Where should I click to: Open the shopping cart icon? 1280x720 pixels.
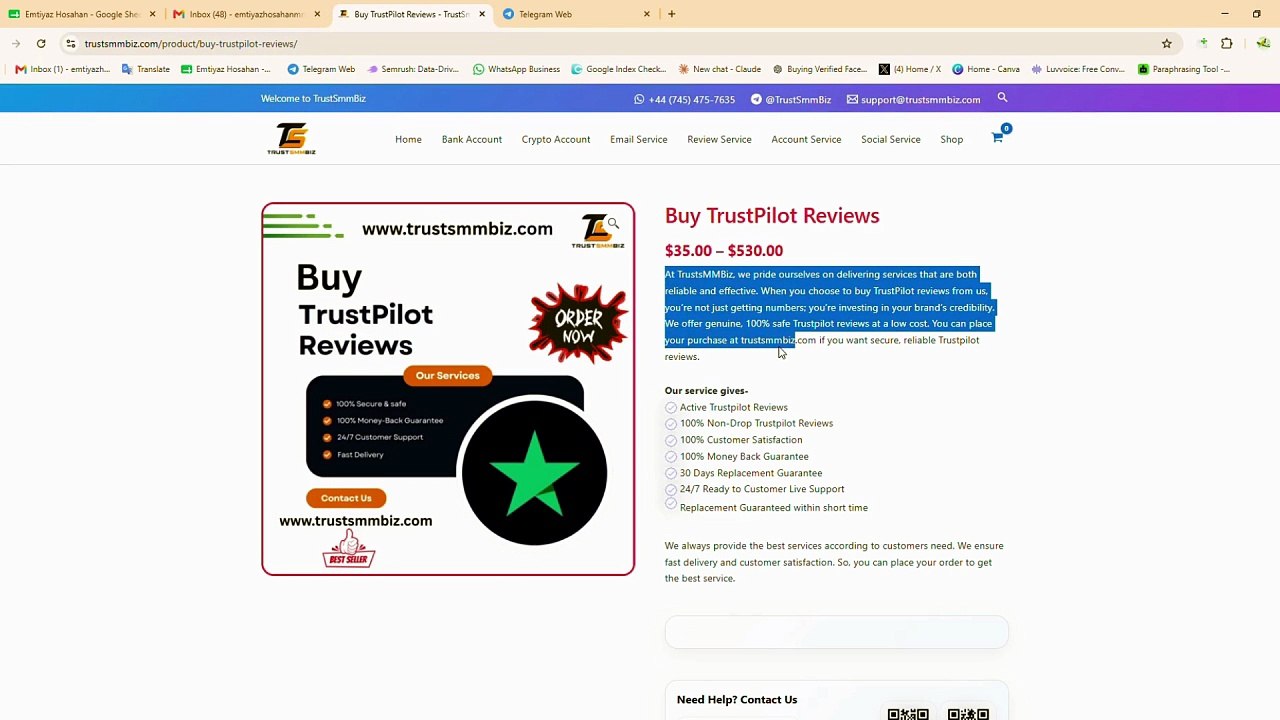click(x=997, y=138)
